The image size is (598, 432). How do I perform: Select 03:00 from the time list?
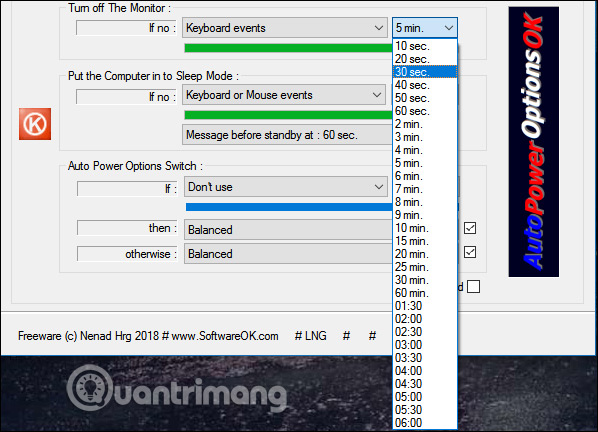[425, 344]
